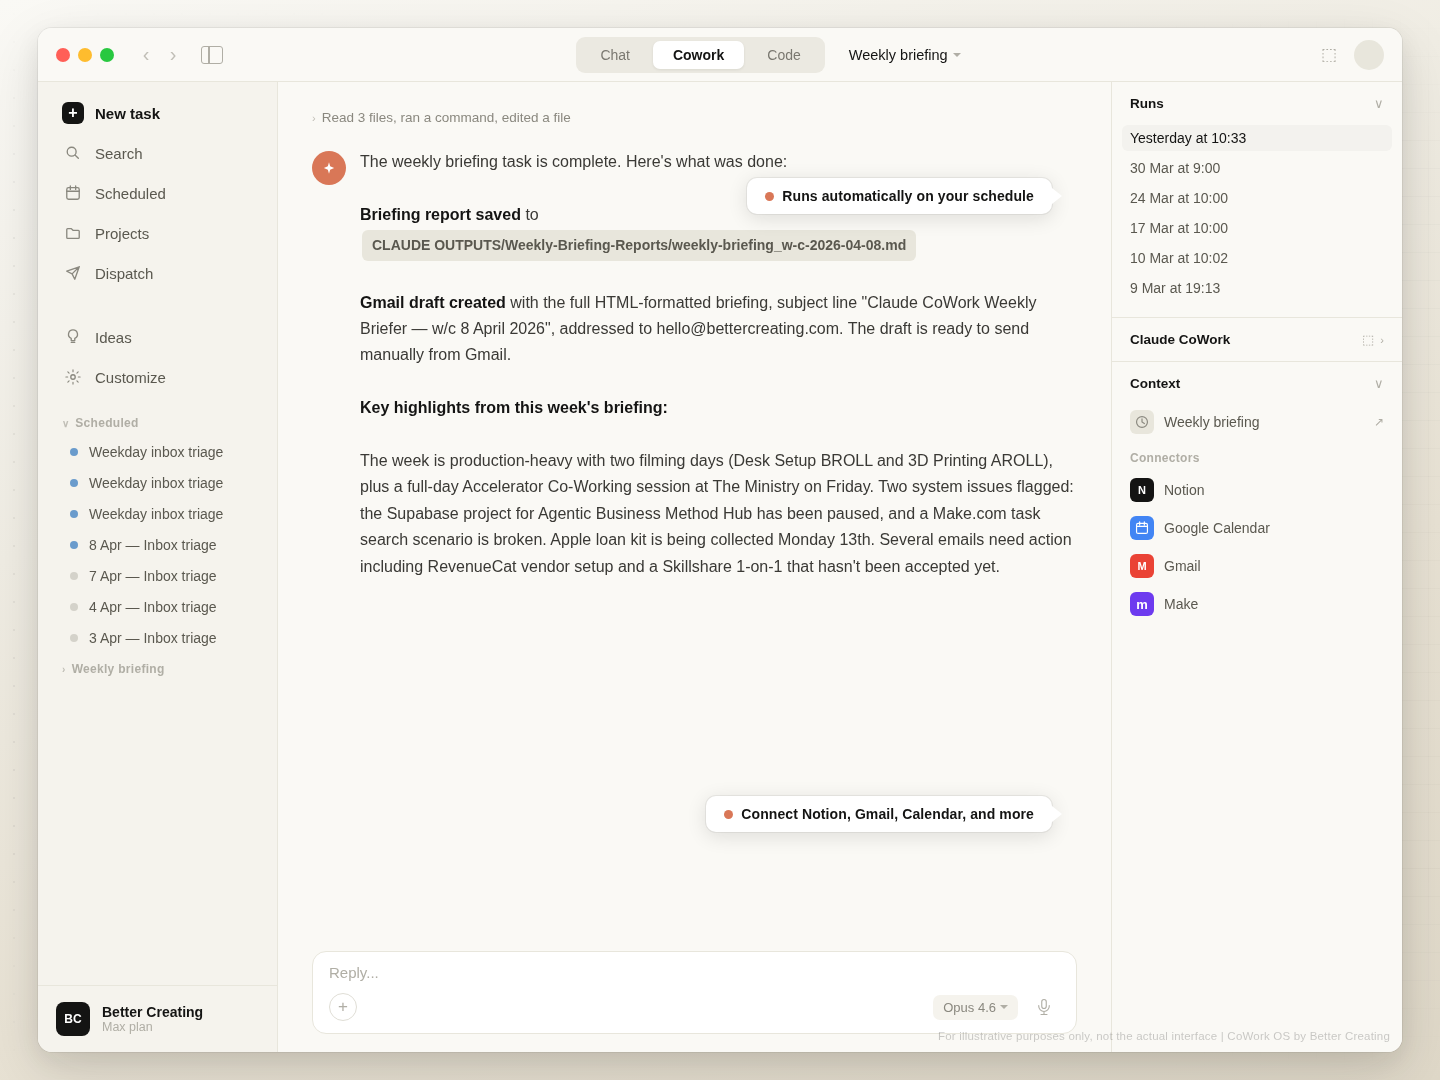Open the user avatar circle
Viewport: 1440px width, 1080px height.
pos(1369,55)
